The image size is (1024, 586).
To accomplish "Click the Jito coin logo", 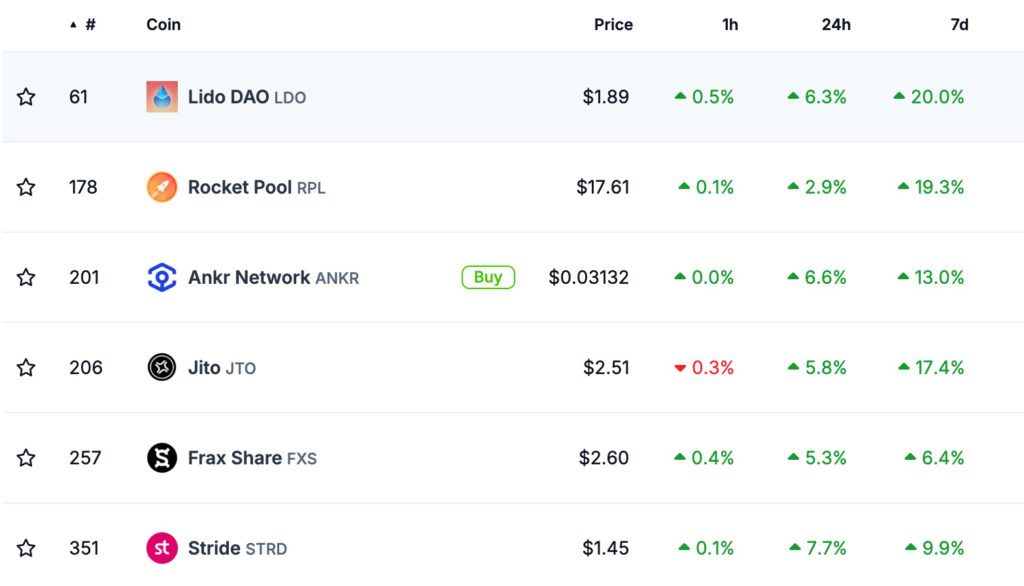I will (162, 367).
